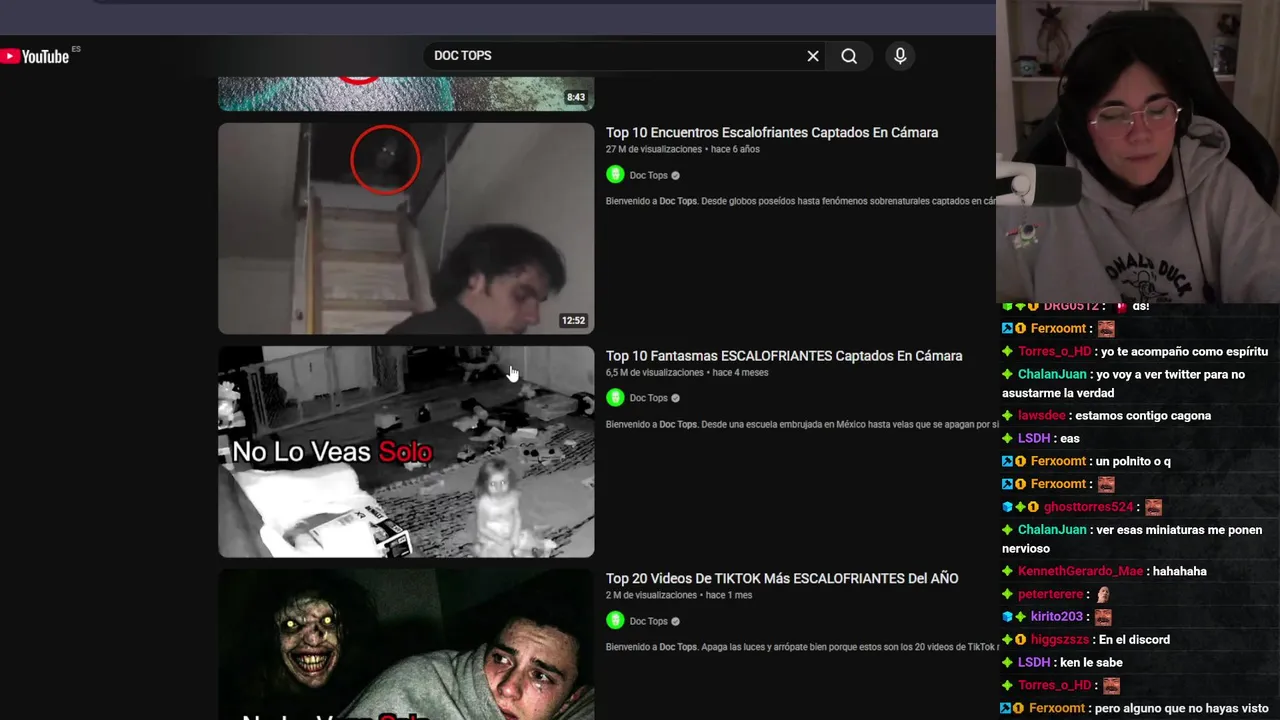1280x720 pixels.
Task: Open Ferxoomt username on 'un polnito o q'
Action: coord(1058,461)
